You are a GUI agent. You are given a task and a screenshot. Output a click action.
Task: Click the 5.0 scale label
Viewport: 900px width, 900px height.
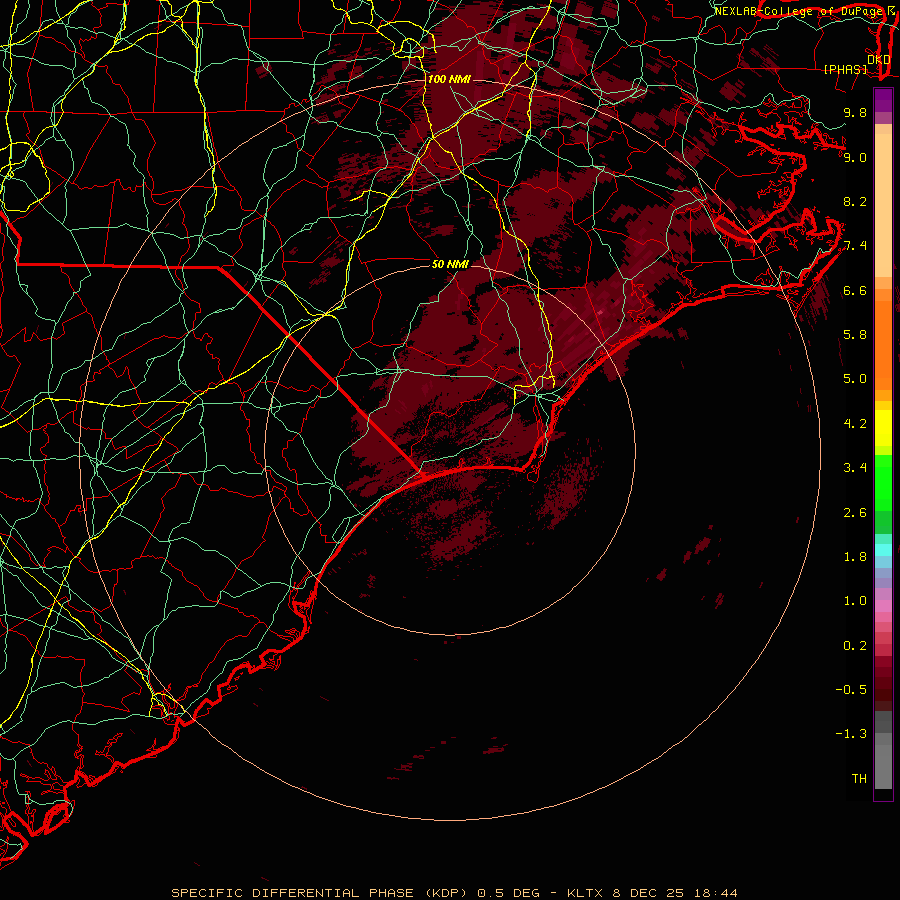(855, 379)
